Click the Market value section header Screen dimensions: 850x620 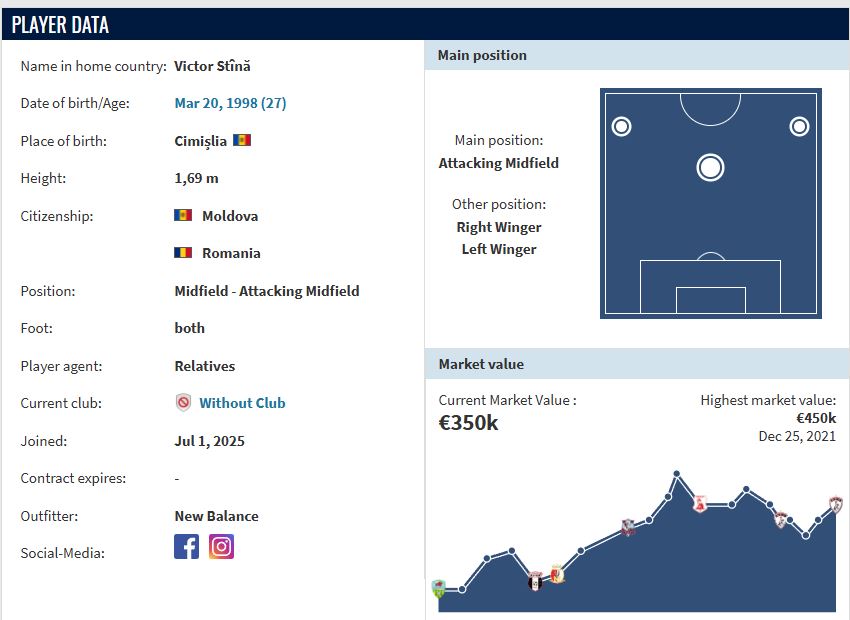coord(637,364)
